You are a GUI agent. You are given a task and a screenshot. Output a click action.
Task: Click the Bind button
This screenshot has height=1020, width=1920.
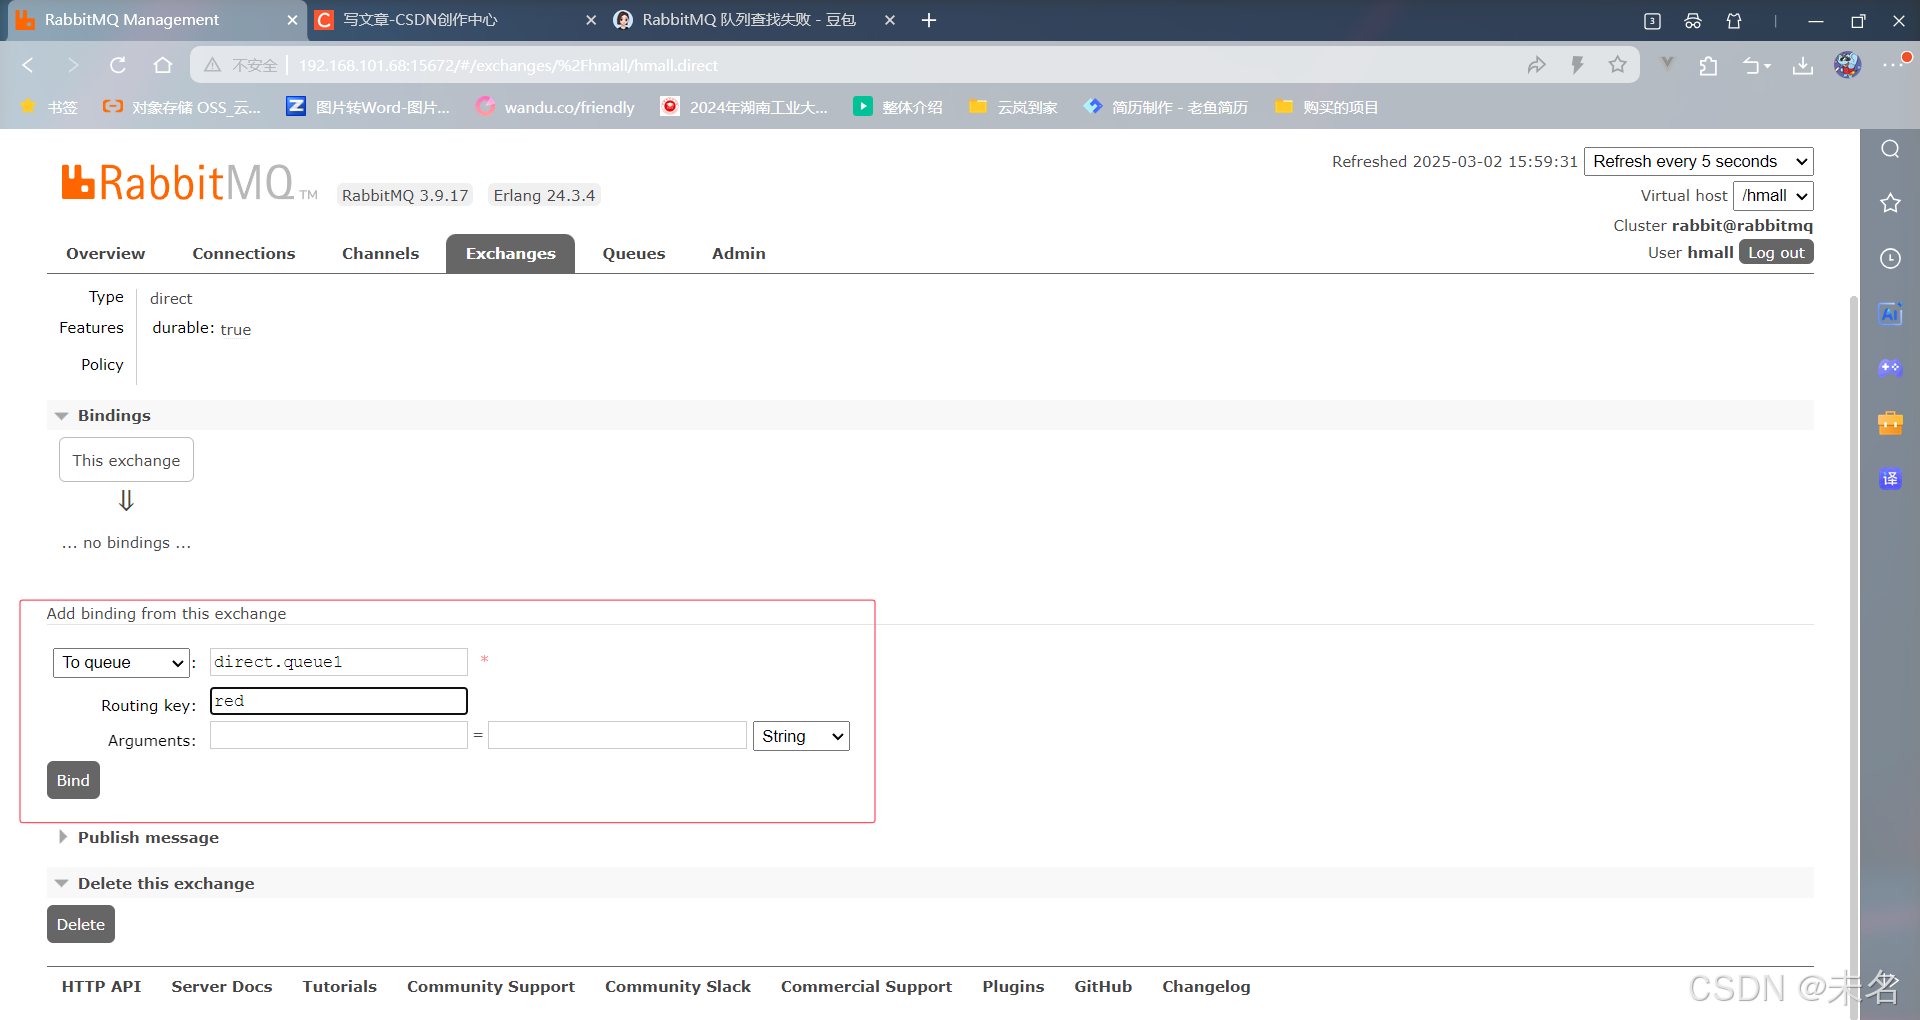73,780
